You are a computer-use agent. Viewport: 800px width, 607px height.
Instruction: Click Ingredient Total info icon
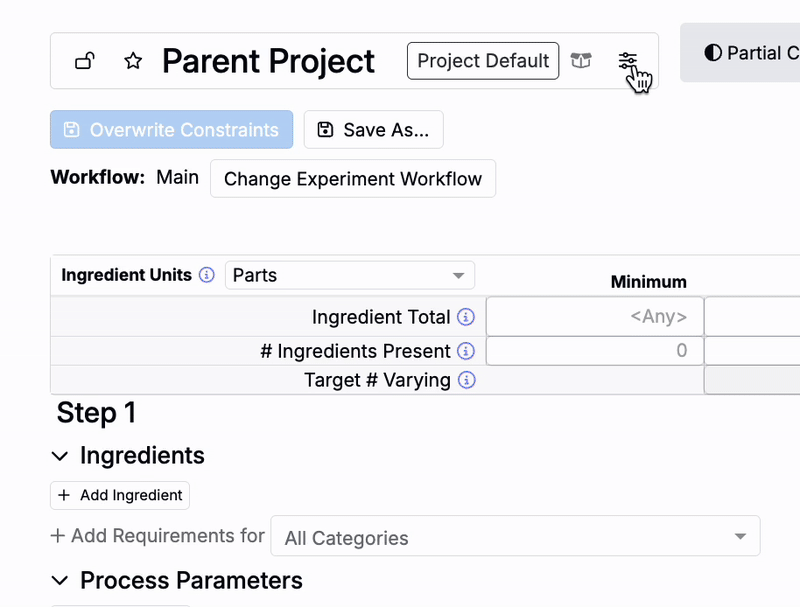(x=466, y=317)
